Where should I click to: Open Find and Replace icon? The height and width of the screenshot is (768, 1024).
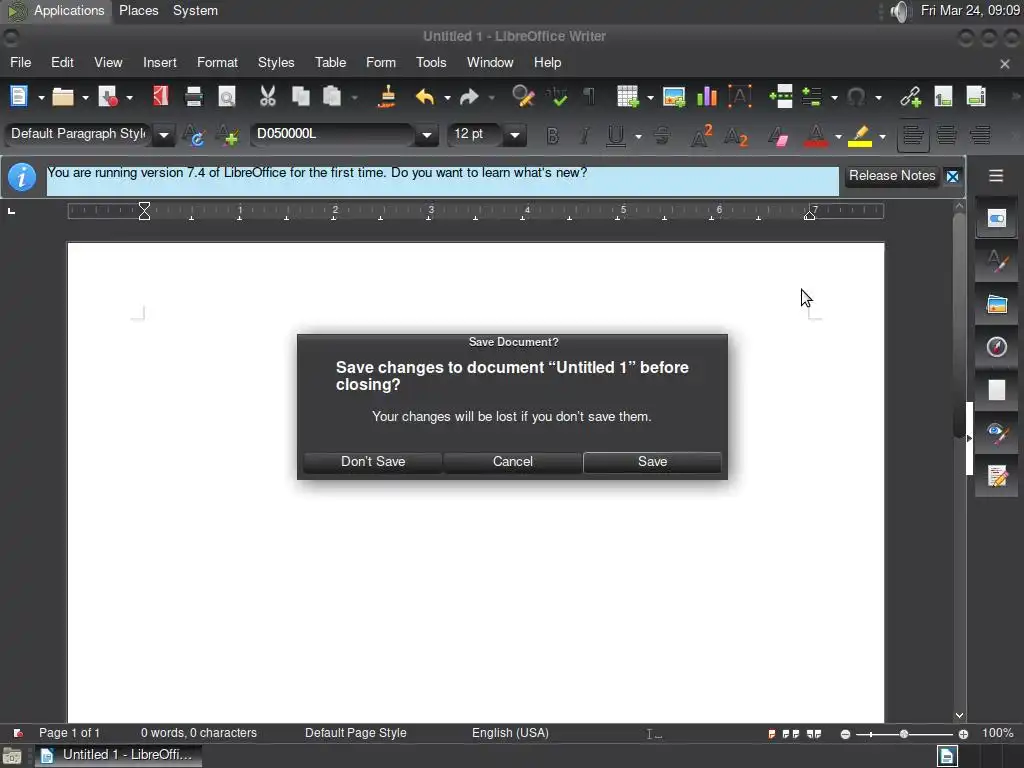tap(523, 97)
